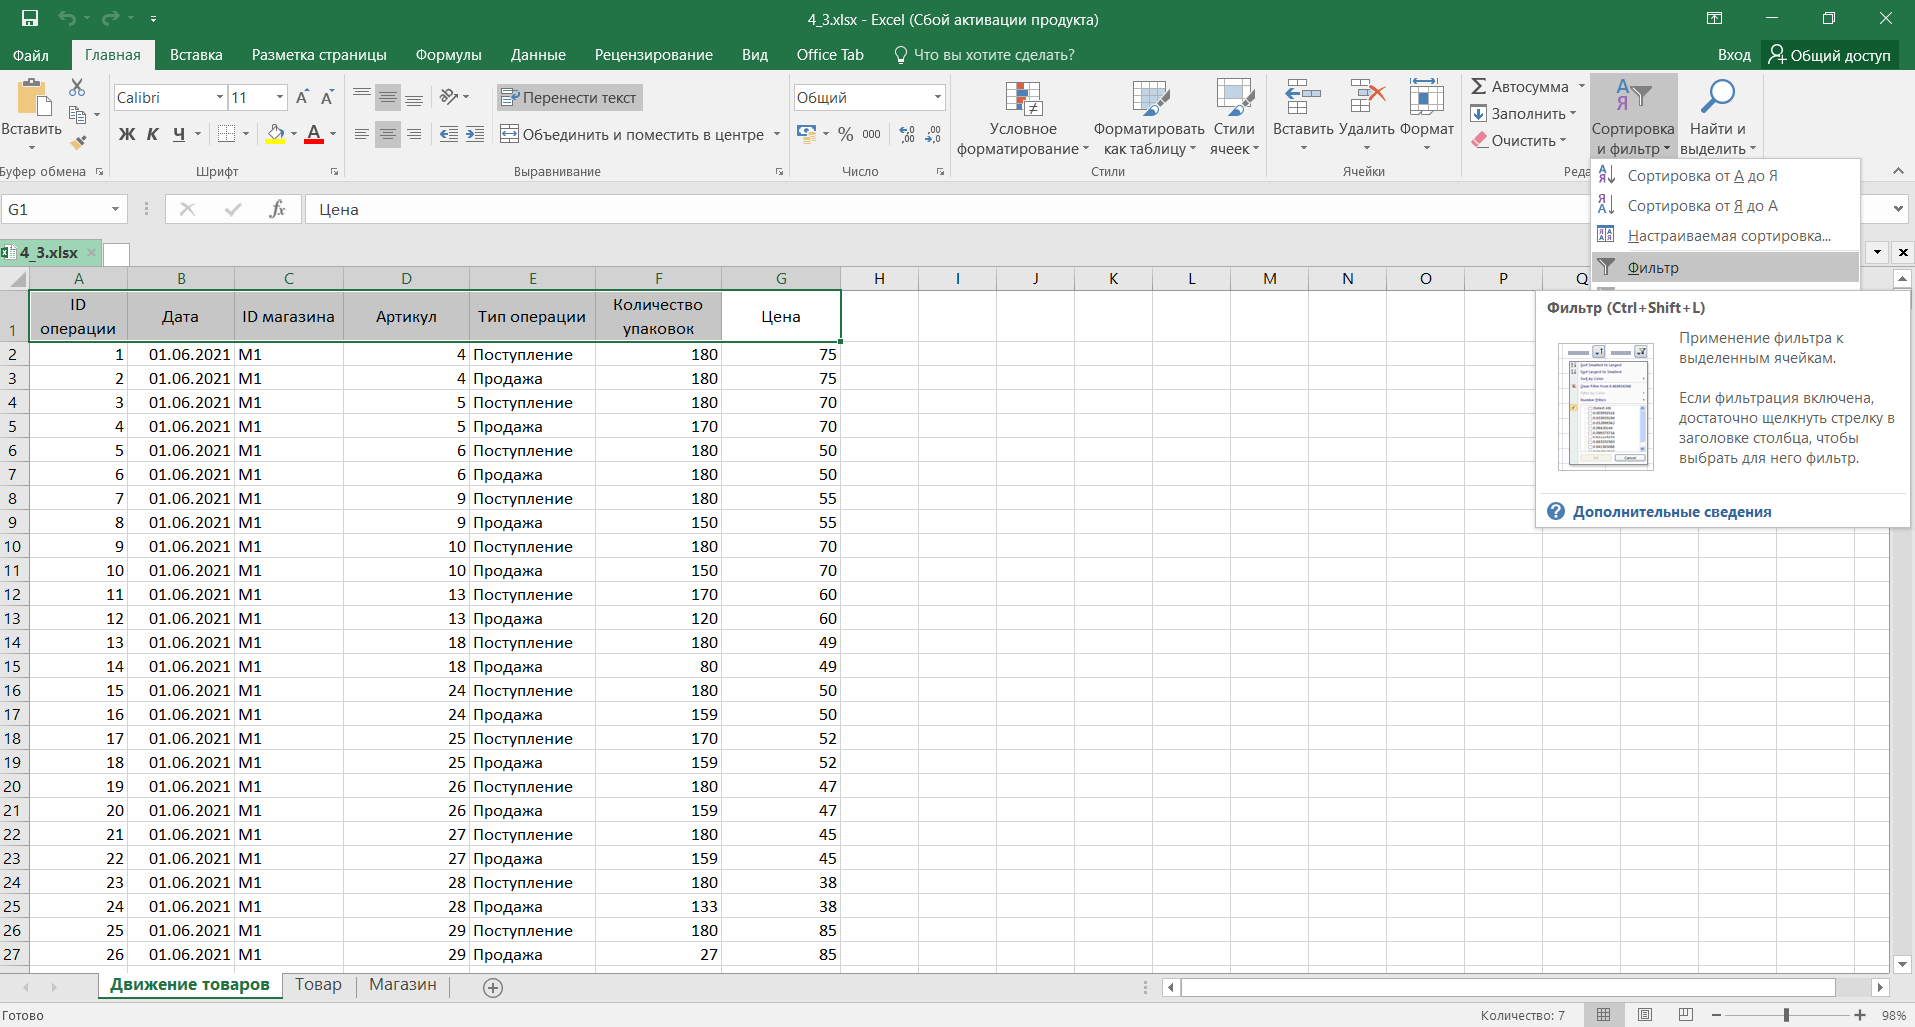1915x1027 pixels.
Task: Click the Очистить button
Action: coord(1519,141)
